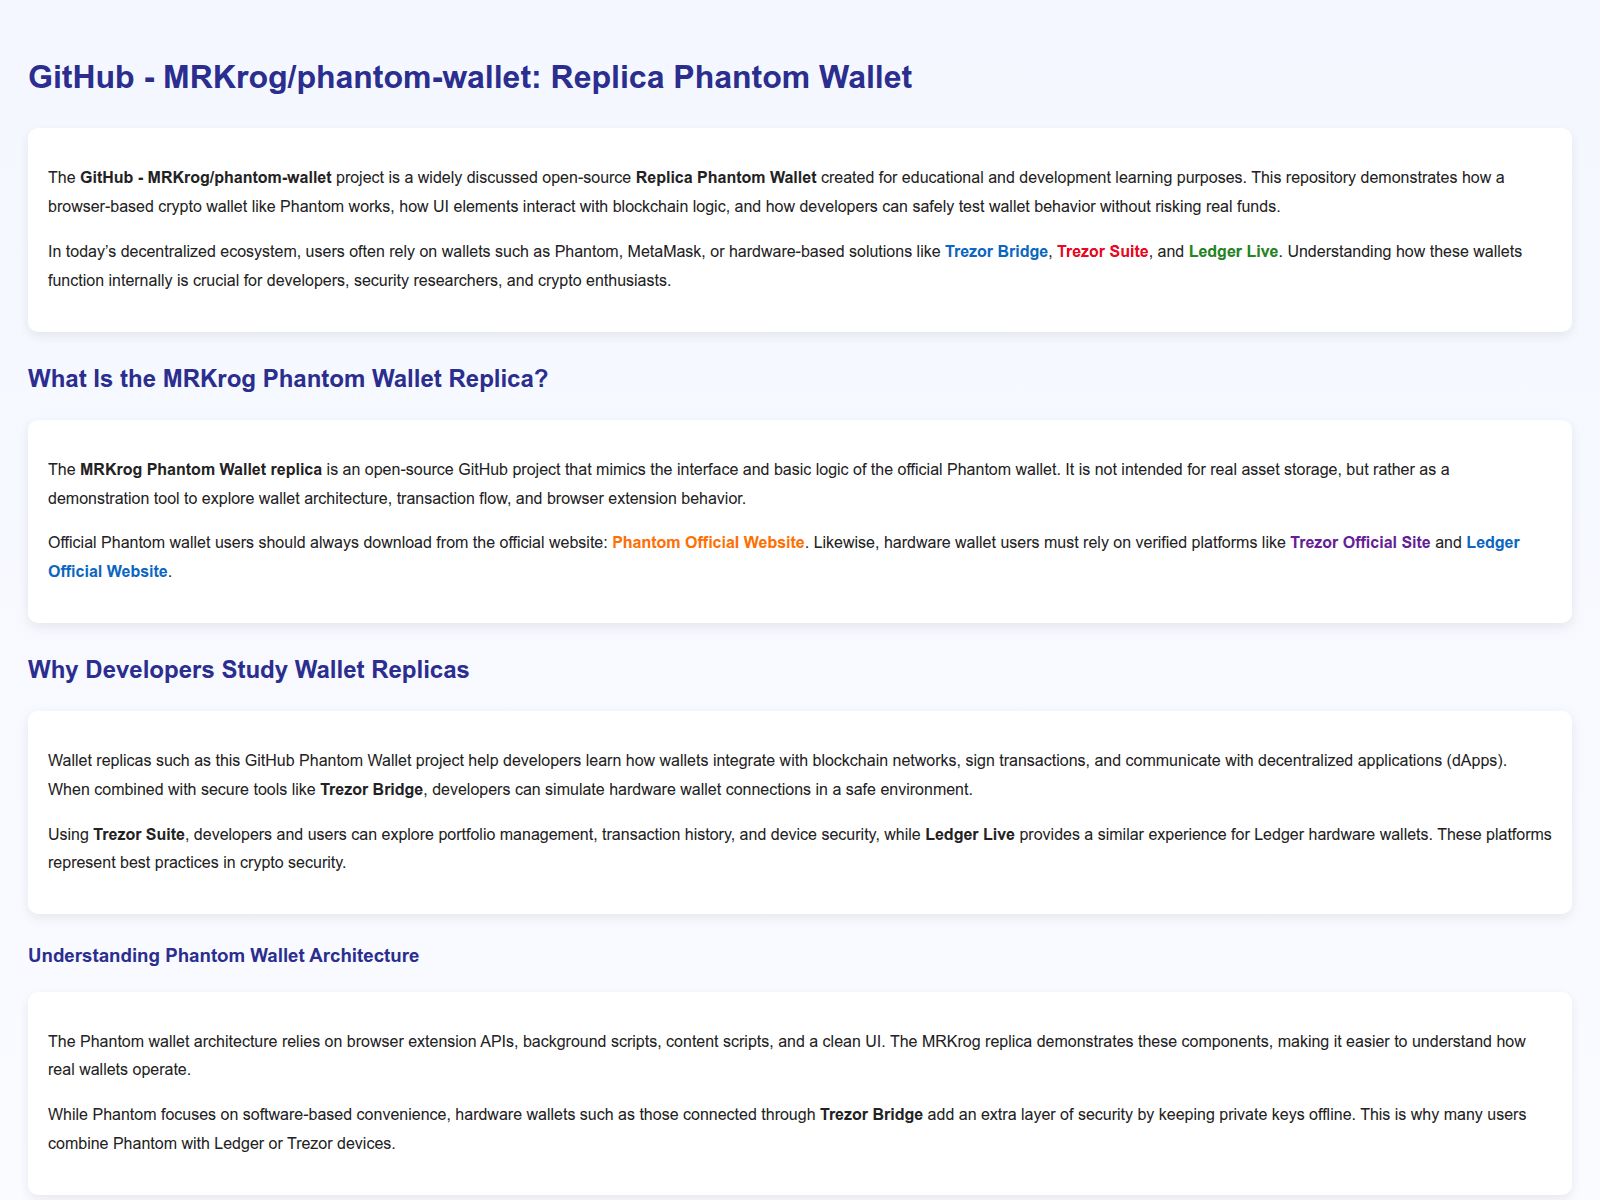
Task: Click bold 'GitHub - MRKrog/phantom-wallet' in first paragraph
Action: click(x=206, y=178)
